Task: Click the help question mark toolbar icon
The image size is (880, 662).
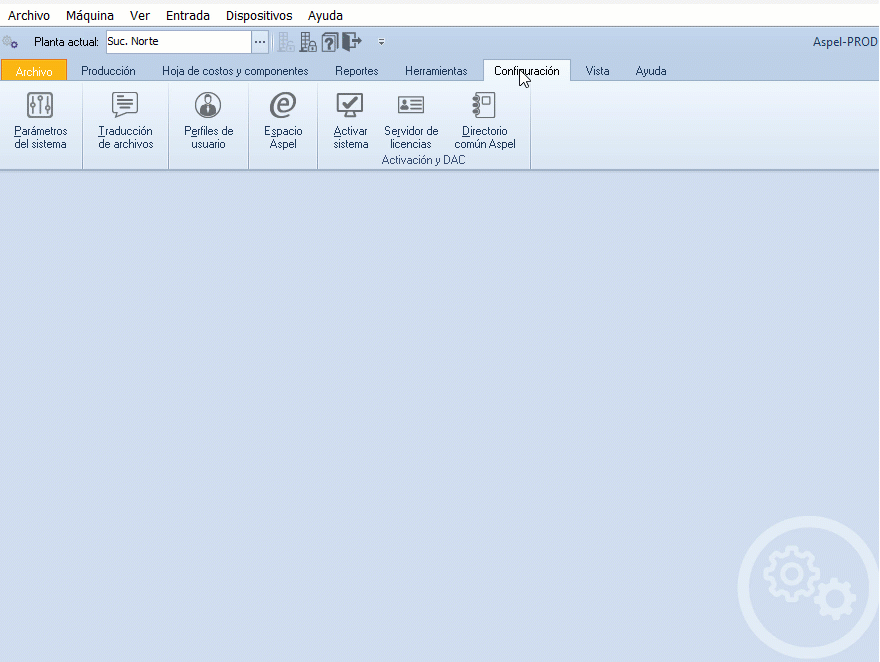Action: pos(329,42)
